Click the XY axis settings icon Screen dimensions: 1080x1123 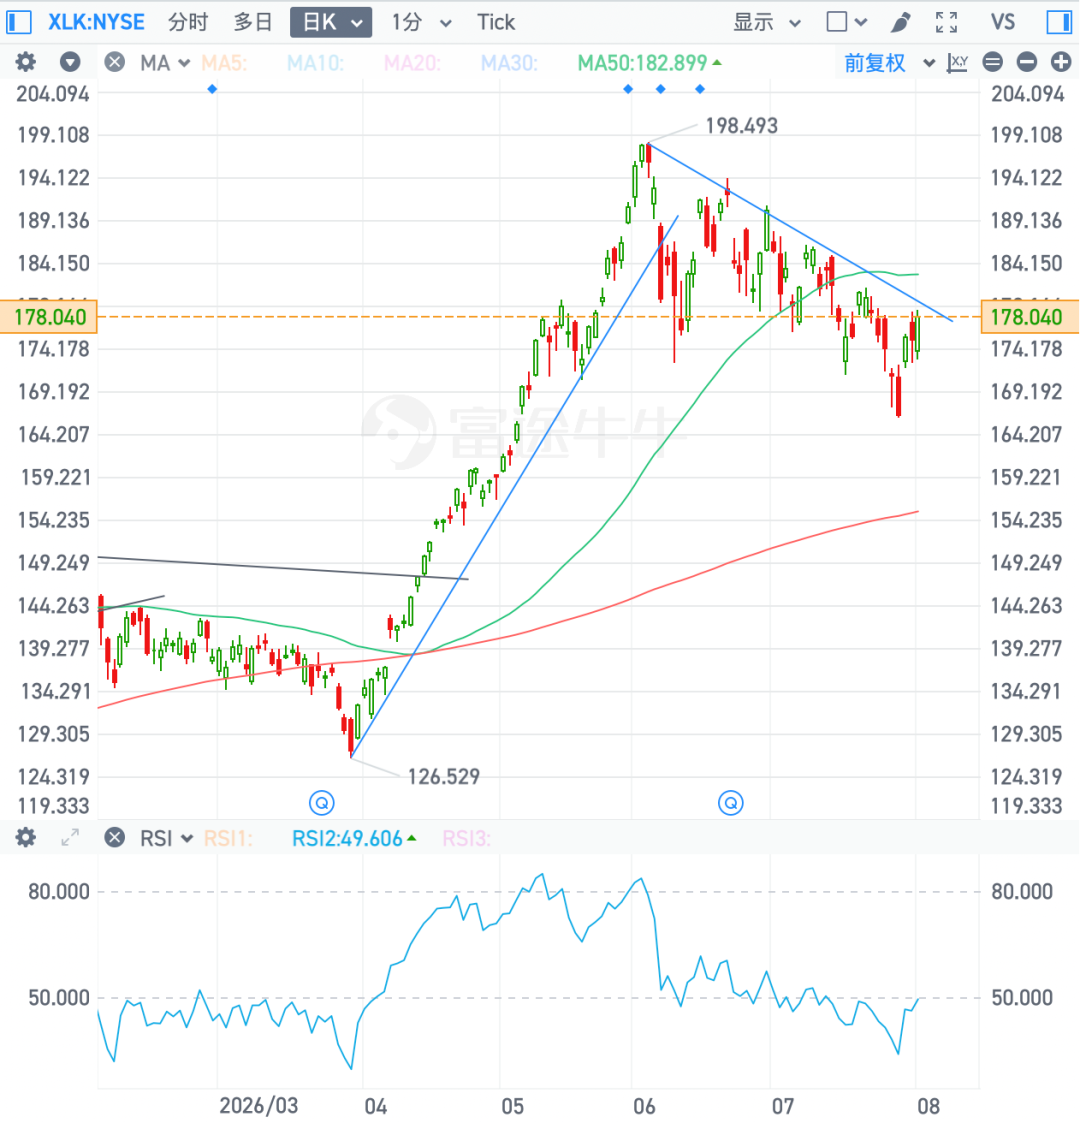(x=958, y=63)
